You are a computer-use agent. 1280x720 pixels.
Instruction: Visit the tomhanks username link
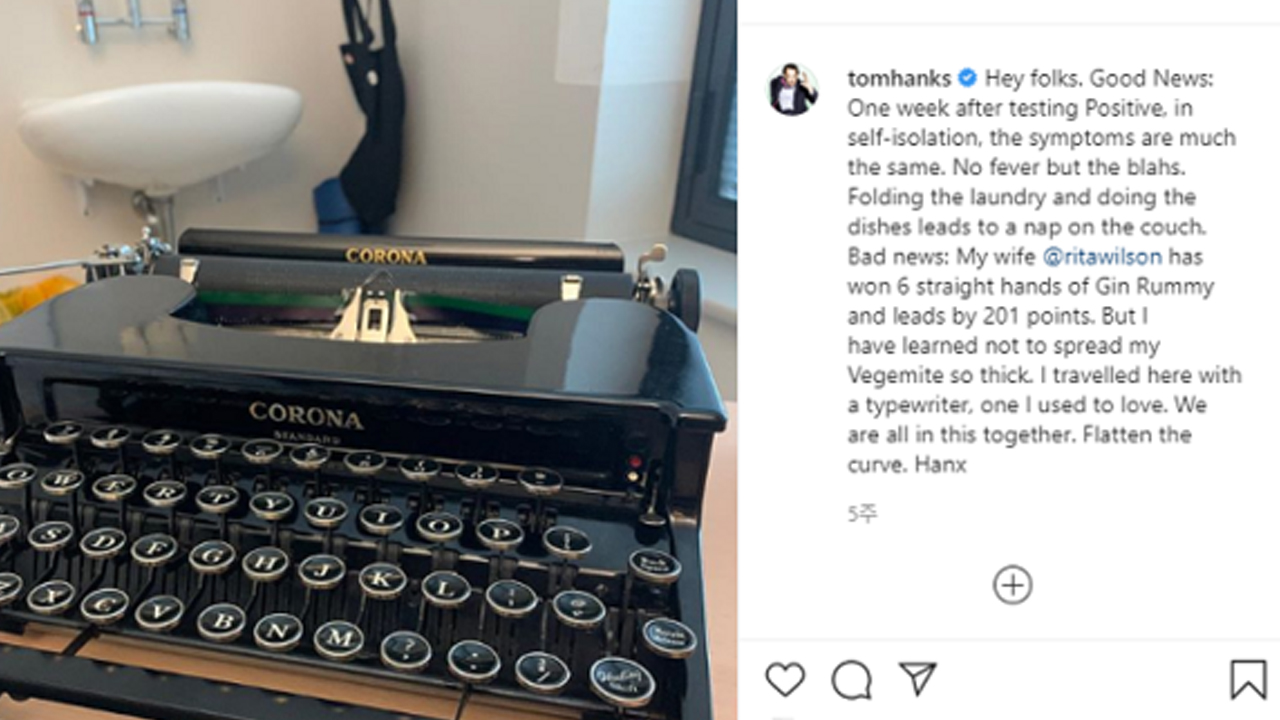click(899, 78)
